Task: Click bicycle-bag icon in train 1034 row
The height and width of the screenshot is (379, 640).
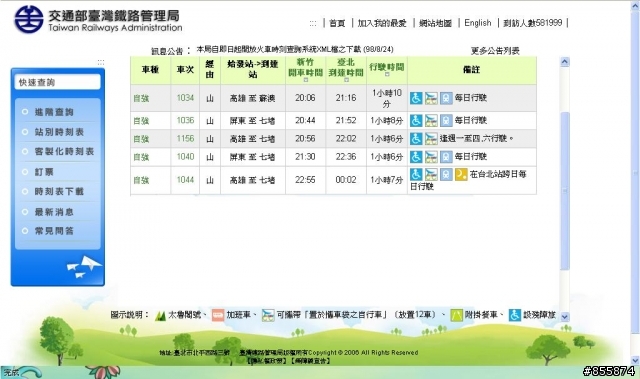Action: click(431, 98)
